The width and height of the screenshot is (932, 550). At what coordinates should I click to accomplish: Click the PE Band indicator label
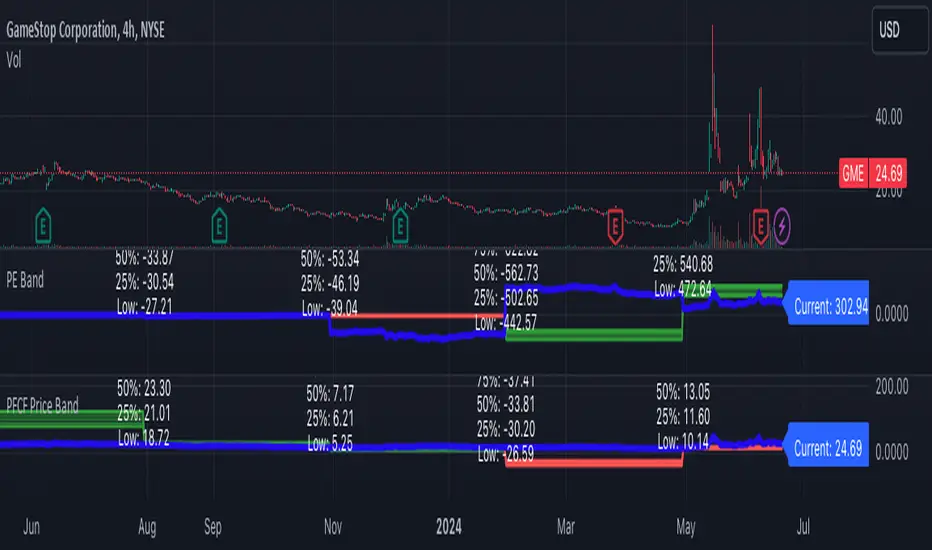coord(25,280)
